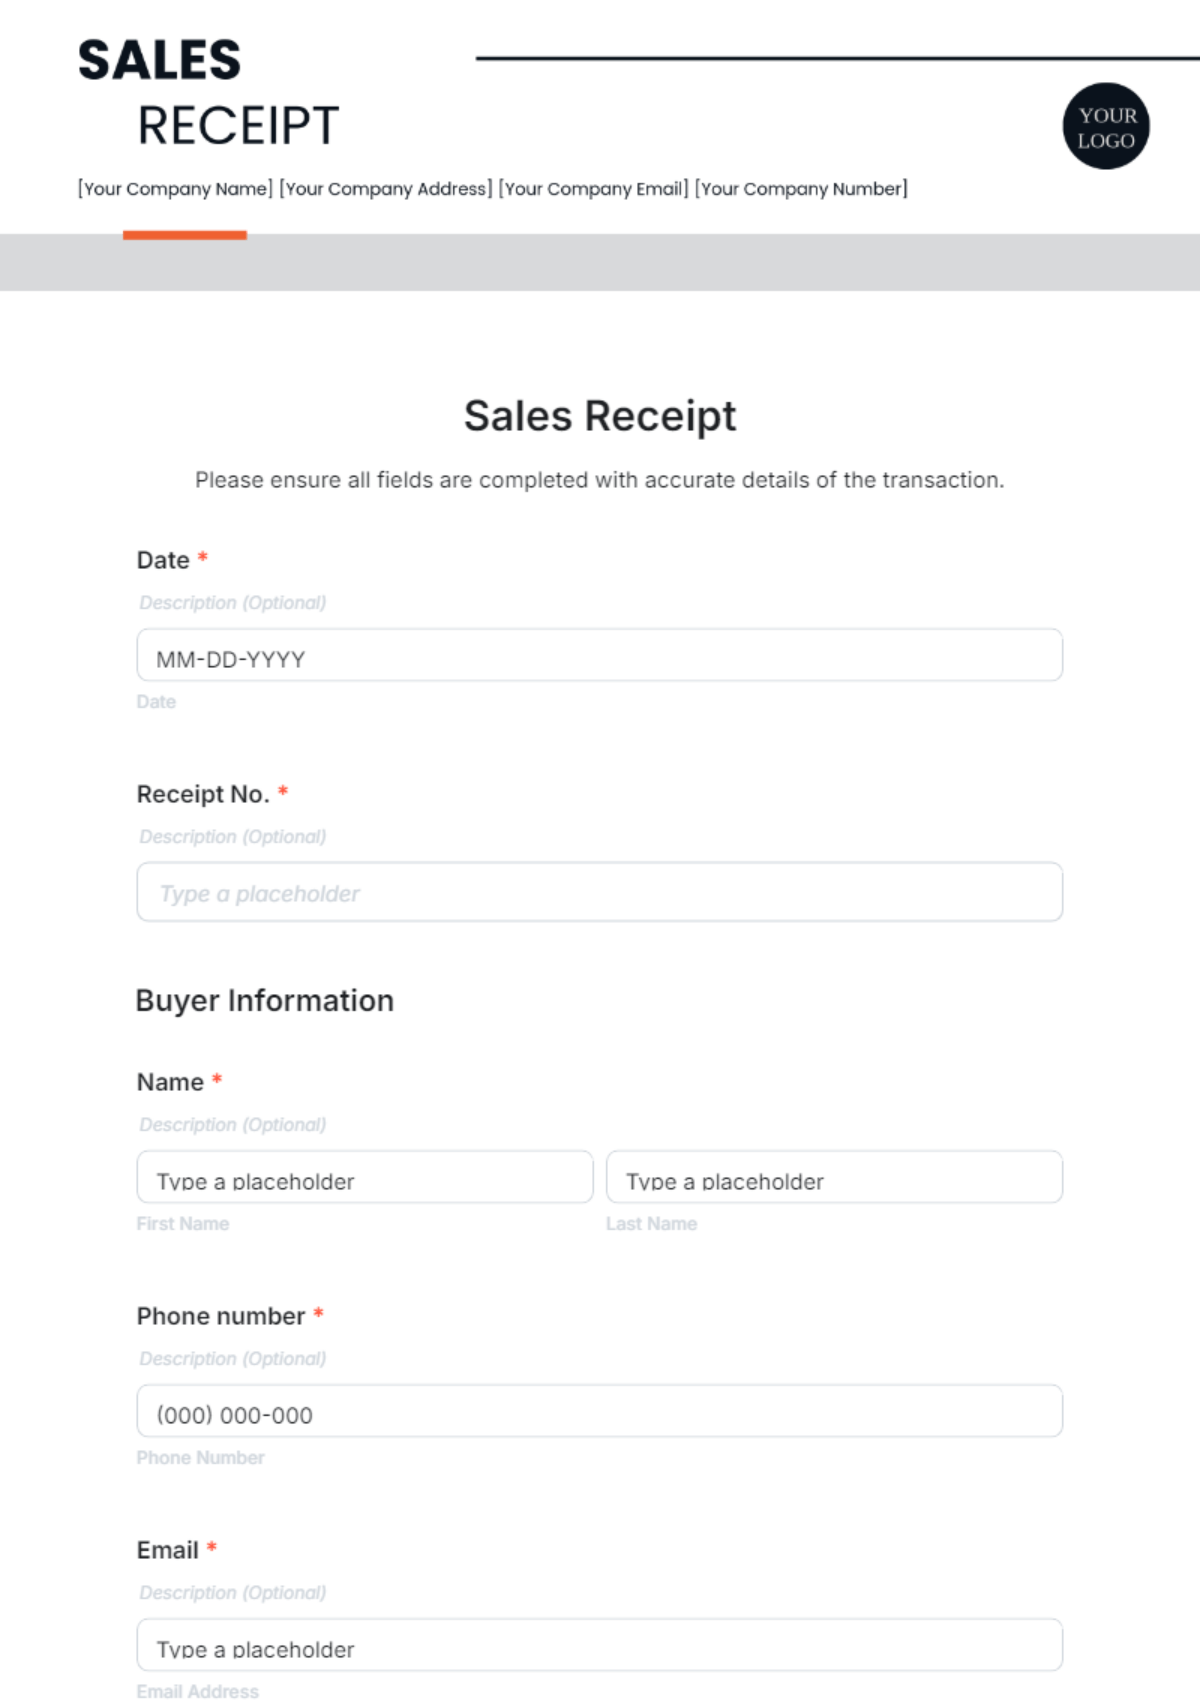
Task: Click the Email address input field
Action: click(599, 1645)
